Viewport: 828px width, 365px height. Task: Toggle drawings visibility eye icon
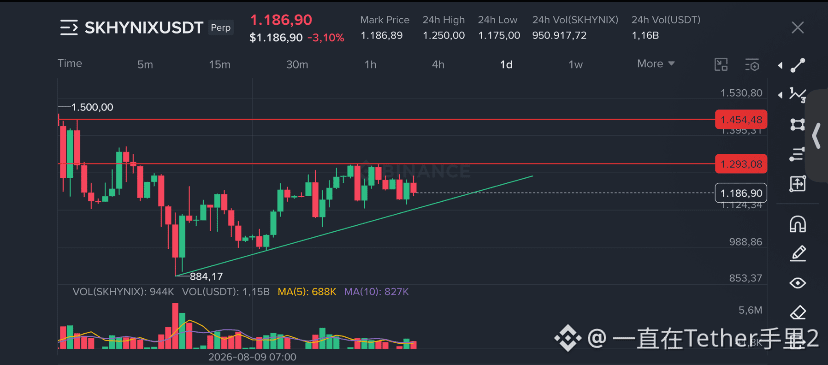pyautogui.click(x=797, y=283)
